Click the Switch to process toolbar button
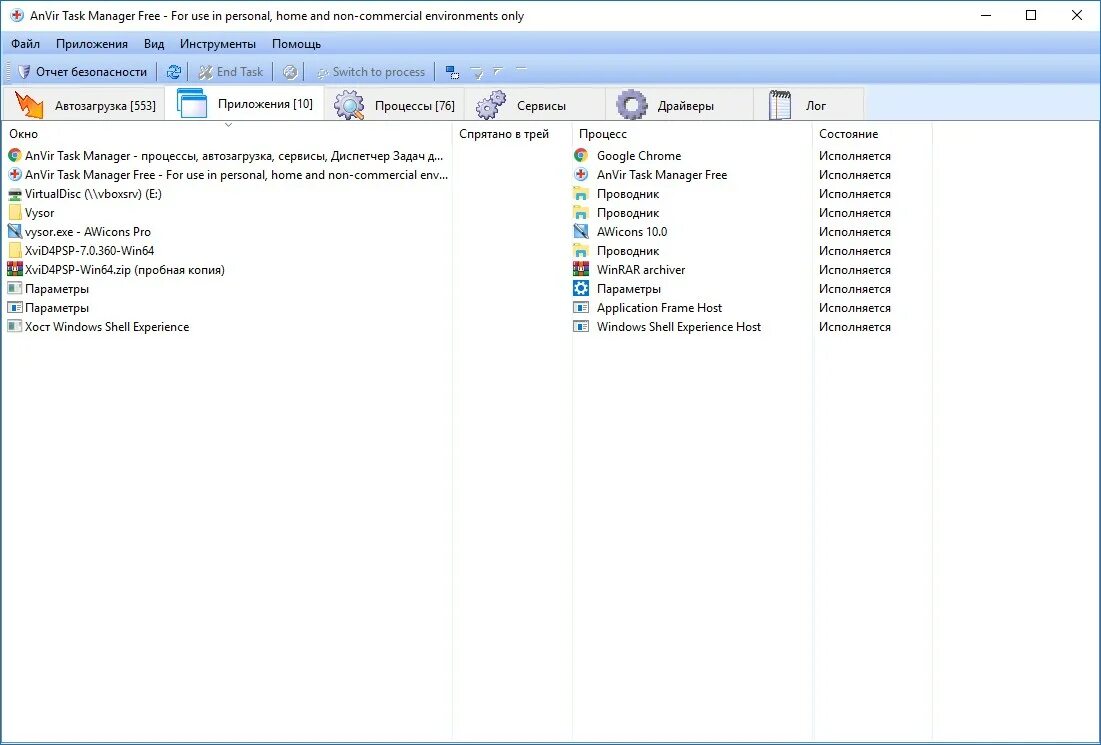This screenshot has width=1101, height=745. (371, 72)
